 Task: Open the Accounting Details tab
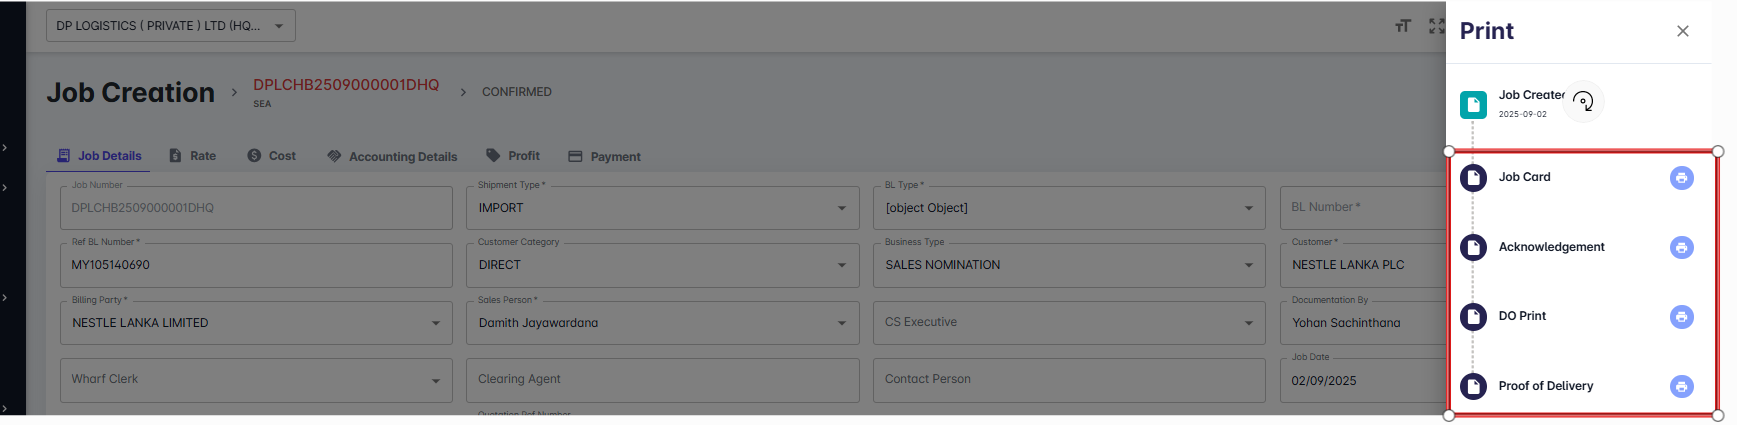[x=392, y=157]
